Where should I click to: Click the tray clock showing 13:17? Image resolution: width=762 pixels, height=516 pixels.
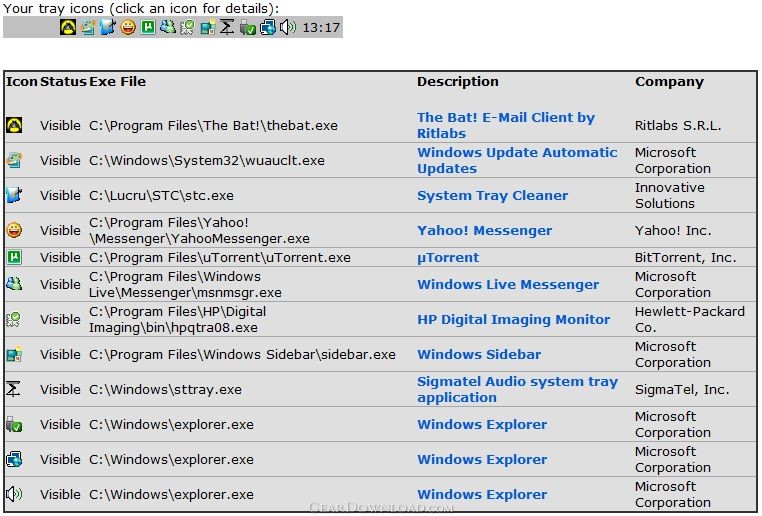321,28
